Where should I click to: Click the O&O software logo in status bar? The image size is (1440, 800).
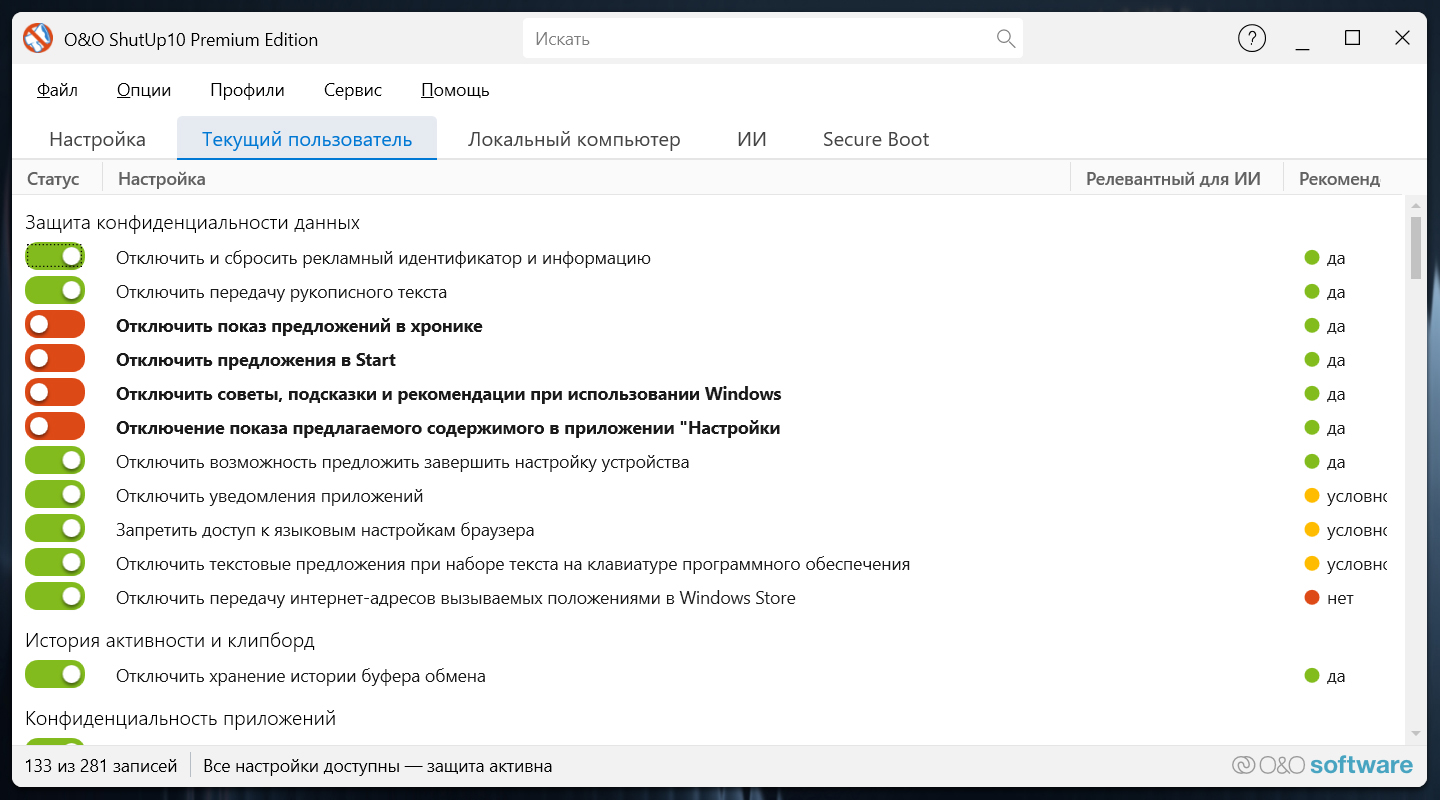point(1322,766)
